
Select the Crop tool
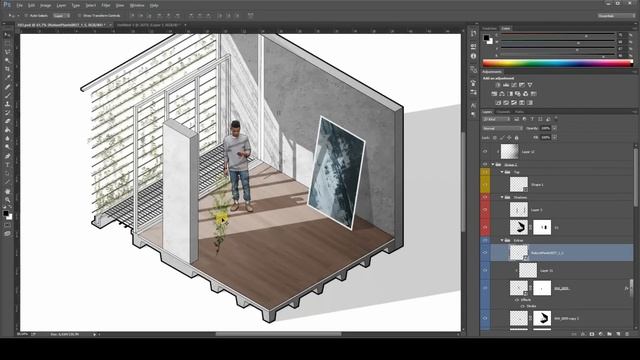pyautogui.click(x=7, y=69)
